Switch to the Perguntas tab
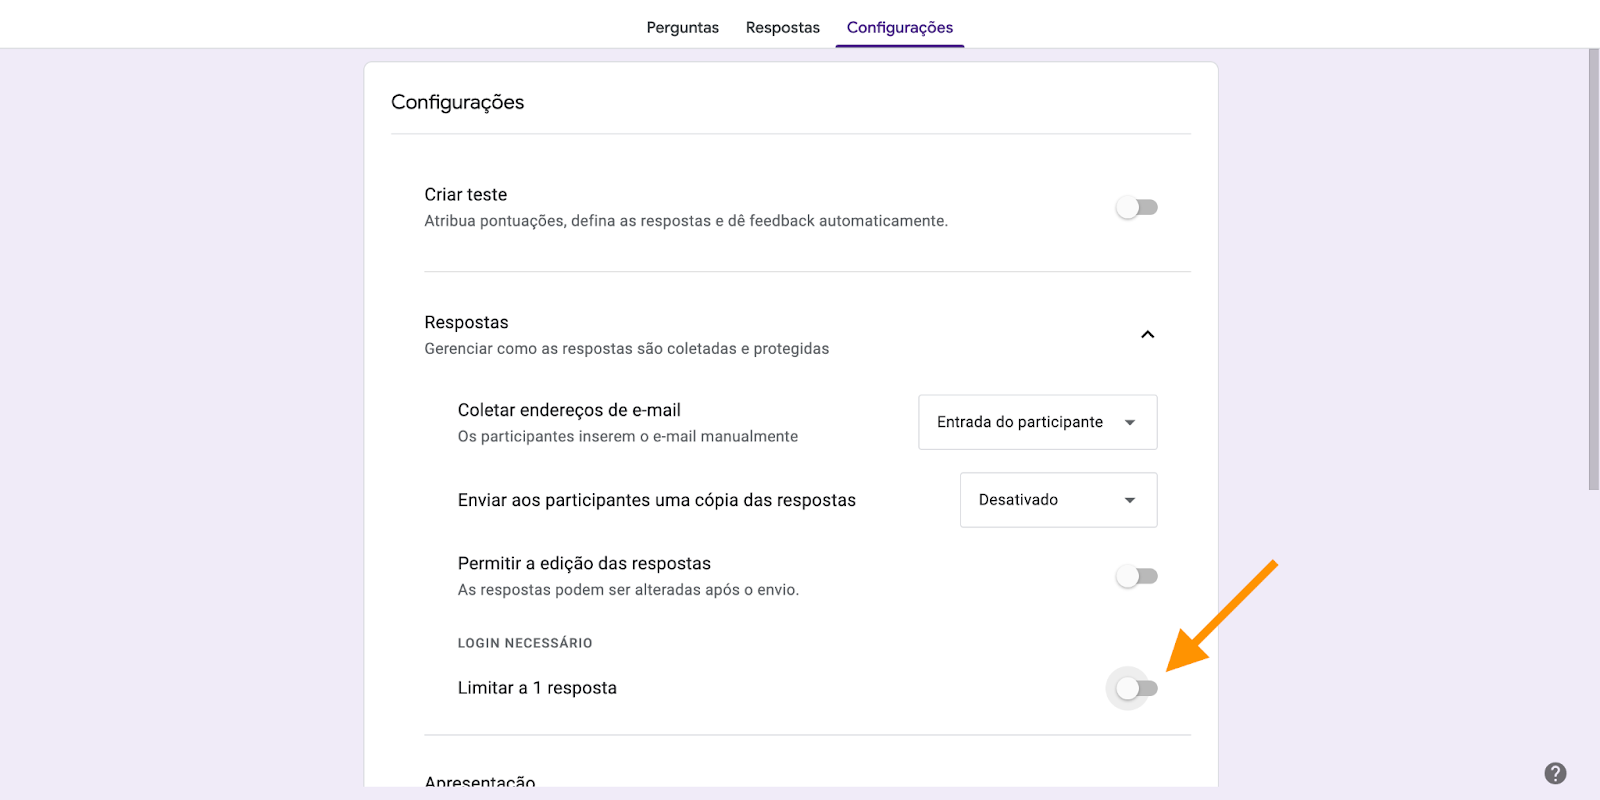The width and height of the screenshot is (1600, 800). click(x=682, y=27)
